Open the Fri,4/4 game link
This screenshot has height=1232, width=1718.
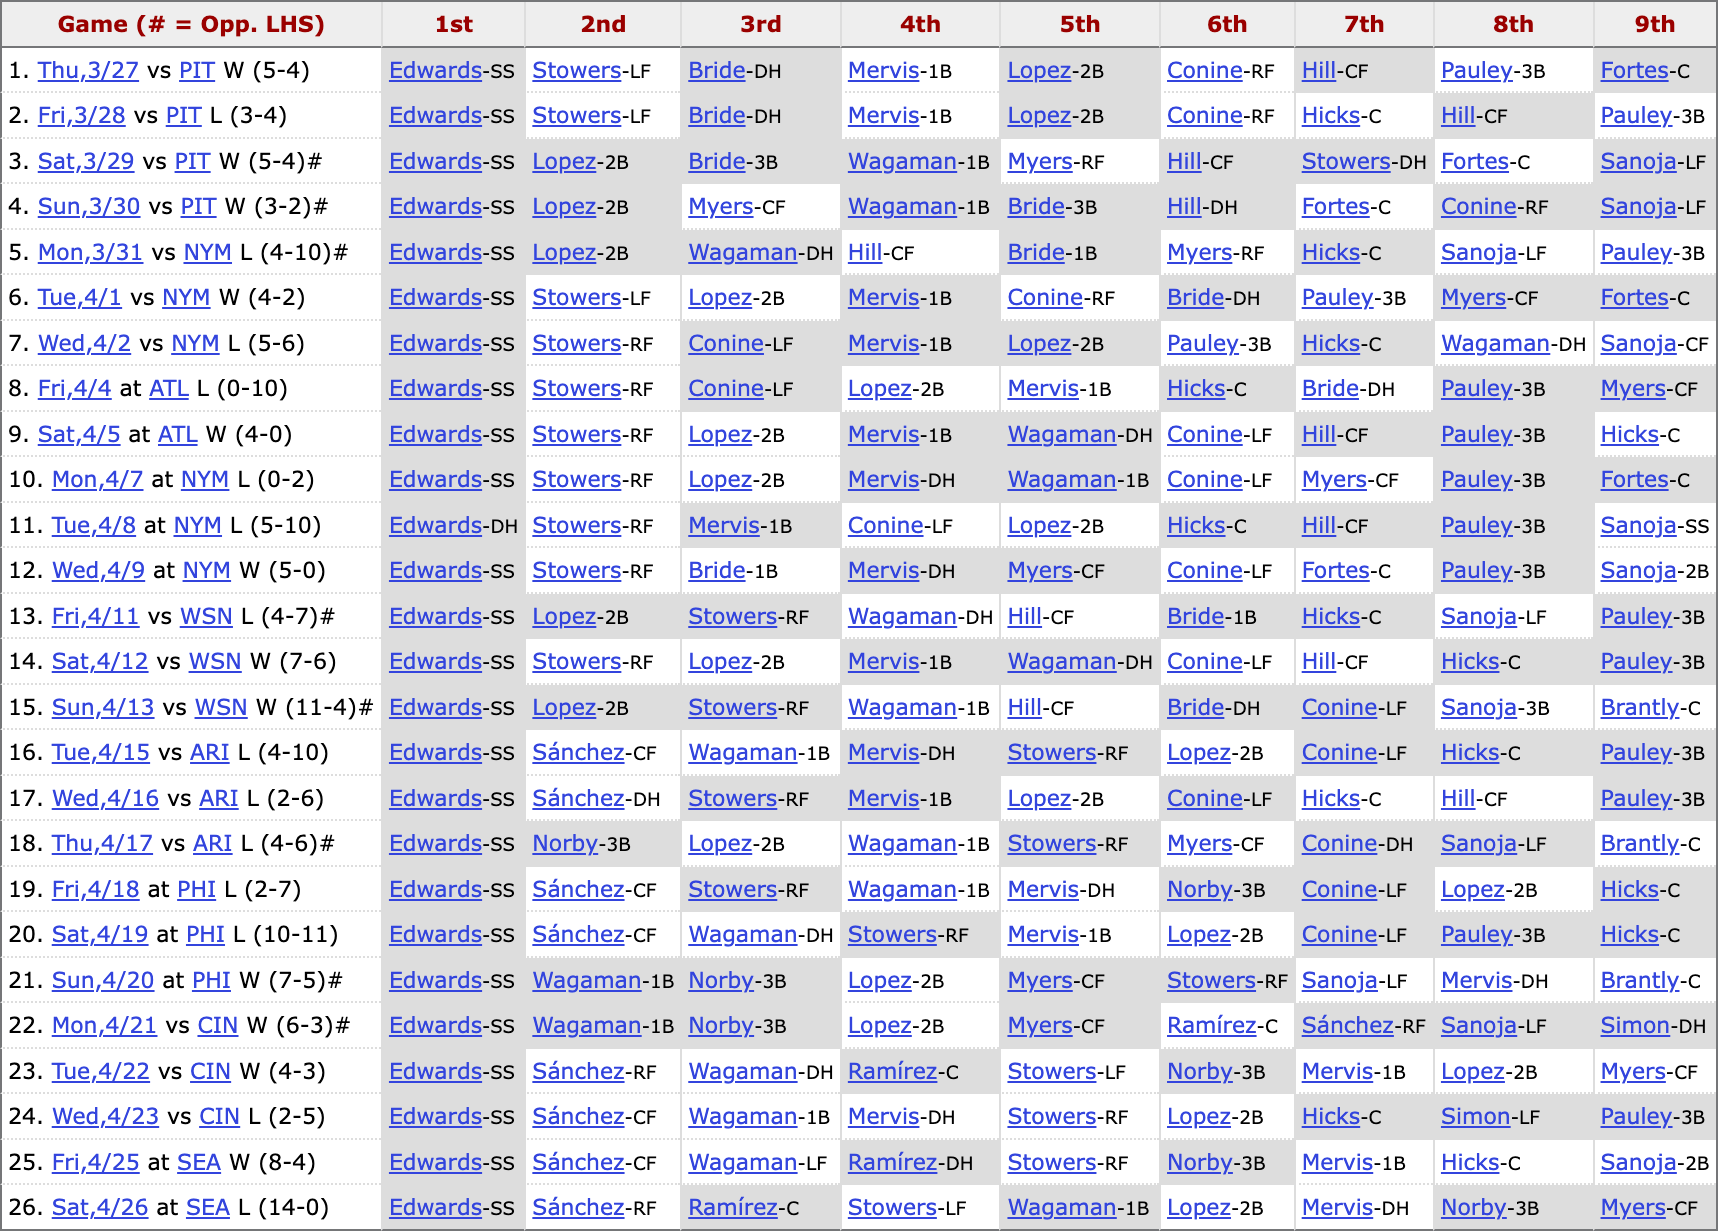click(75, 389)
